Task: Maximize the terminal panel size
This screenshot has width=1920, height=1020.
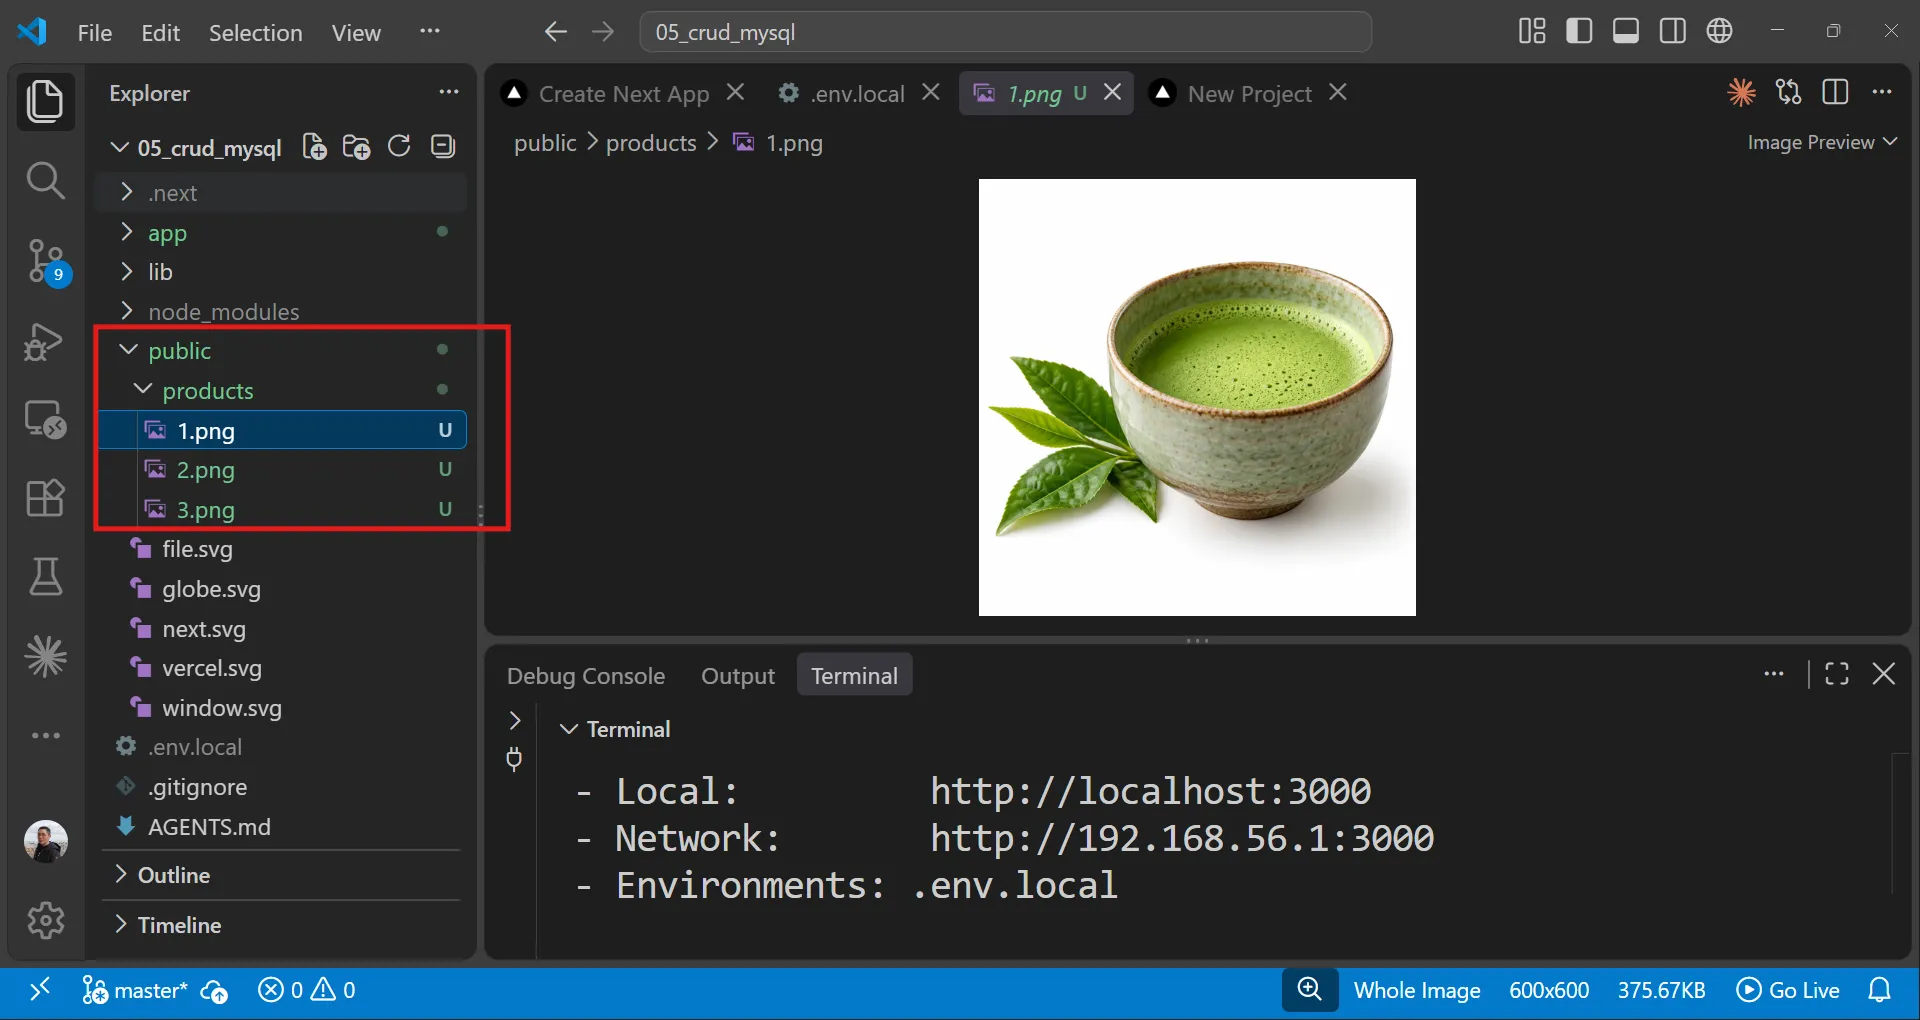Action: tap(1837, 674)
